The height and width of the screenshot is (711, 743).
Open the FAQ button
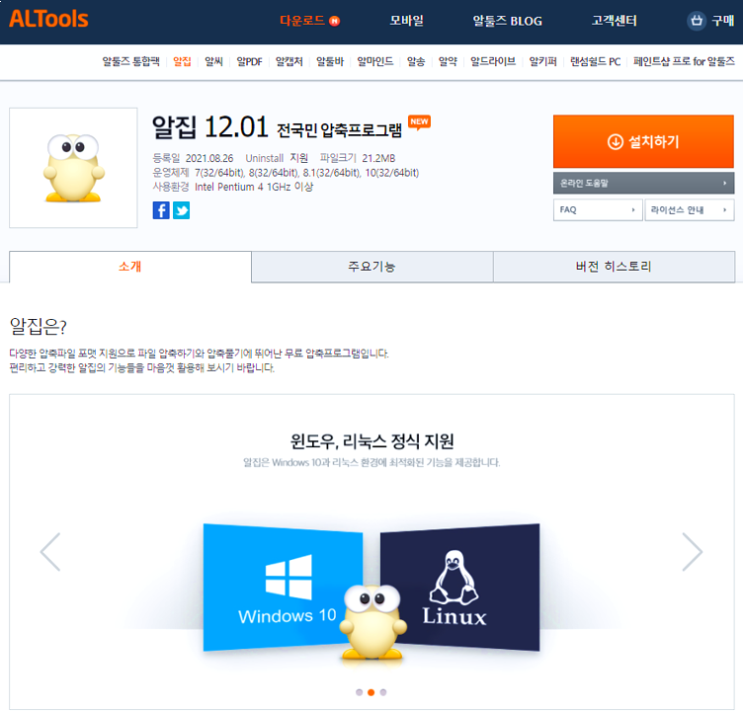(598, 210)
